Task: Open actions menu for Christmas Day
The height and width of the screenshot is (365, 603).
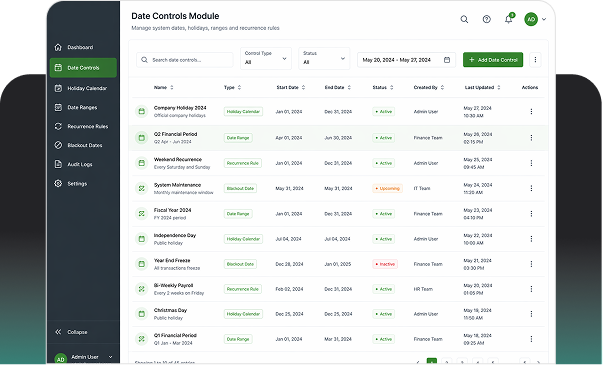Action: (x=531, y=314)
